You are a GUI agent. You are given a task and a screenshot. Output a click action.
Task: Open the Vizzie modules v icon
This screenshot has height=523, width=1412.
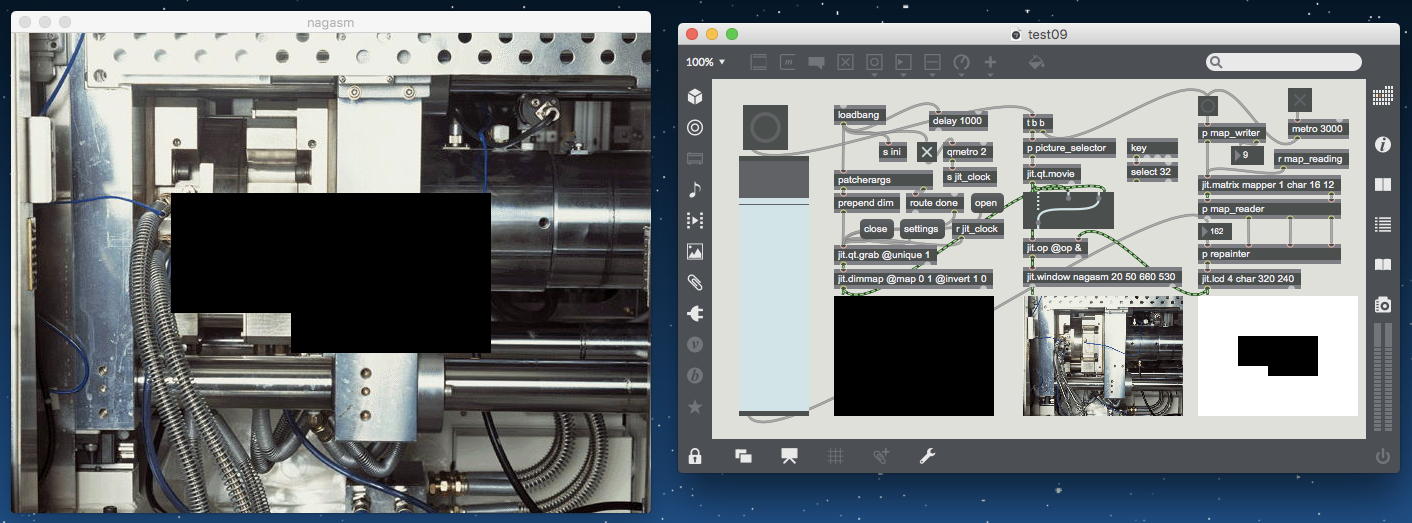[695, 345]
